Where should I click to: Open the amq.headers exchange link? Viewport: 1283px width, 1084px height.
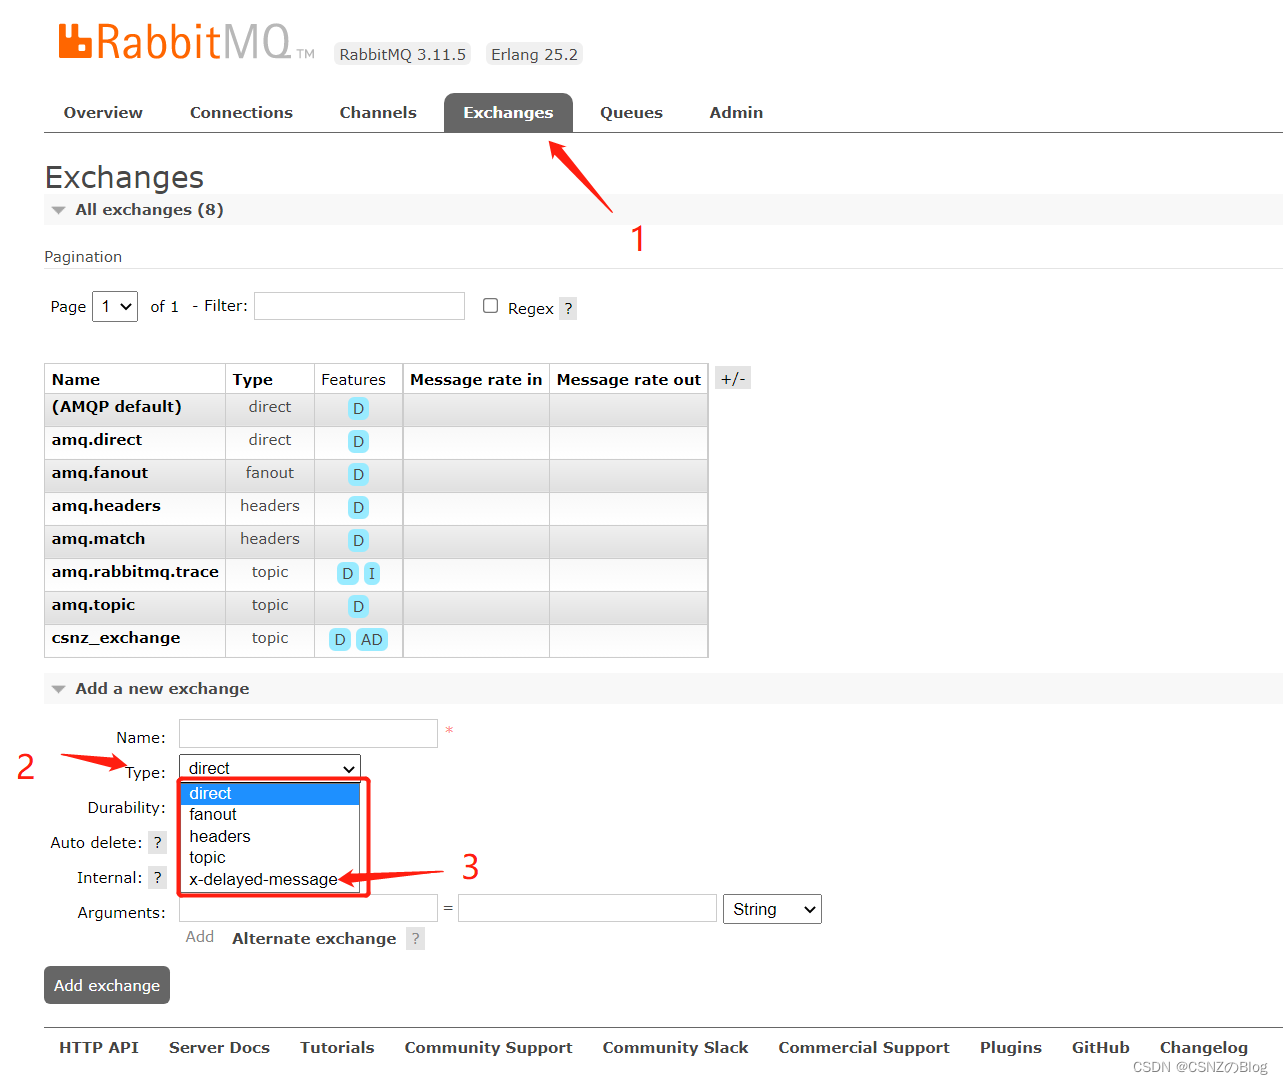coord(106,506)
